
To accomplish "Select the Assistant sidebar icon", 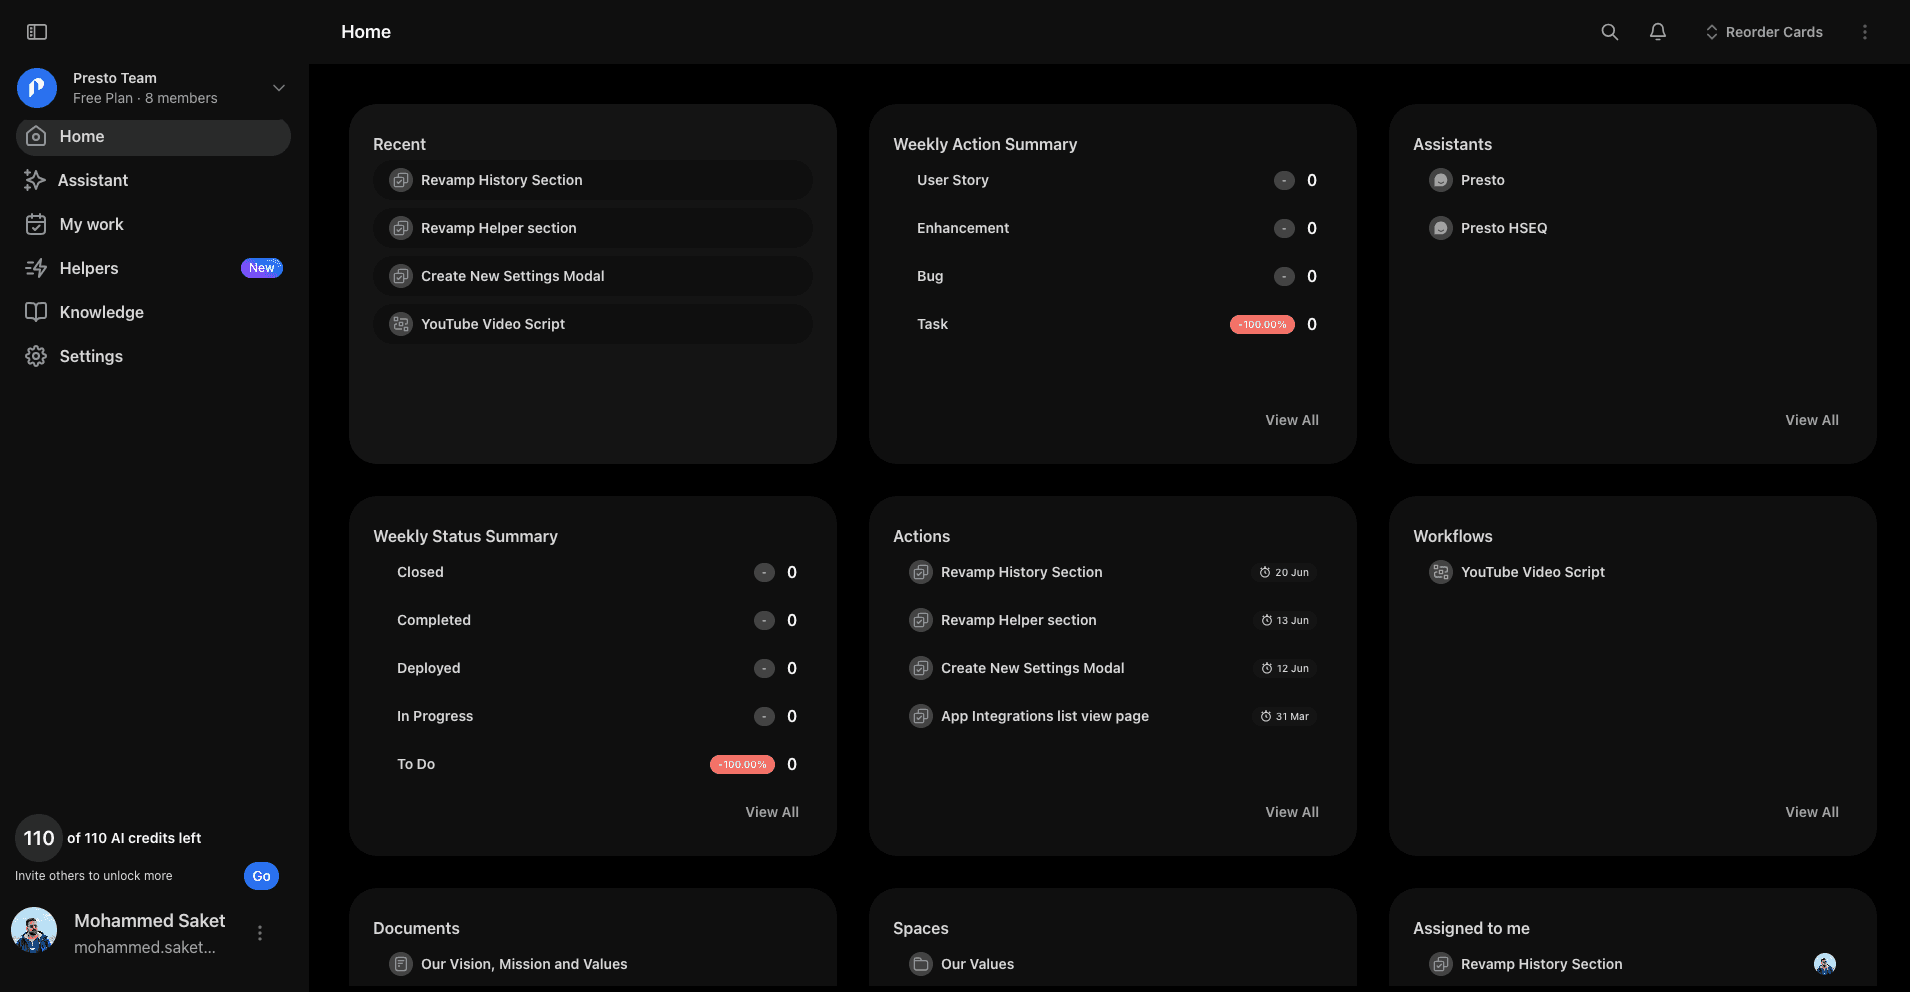I will pos(35,180).
